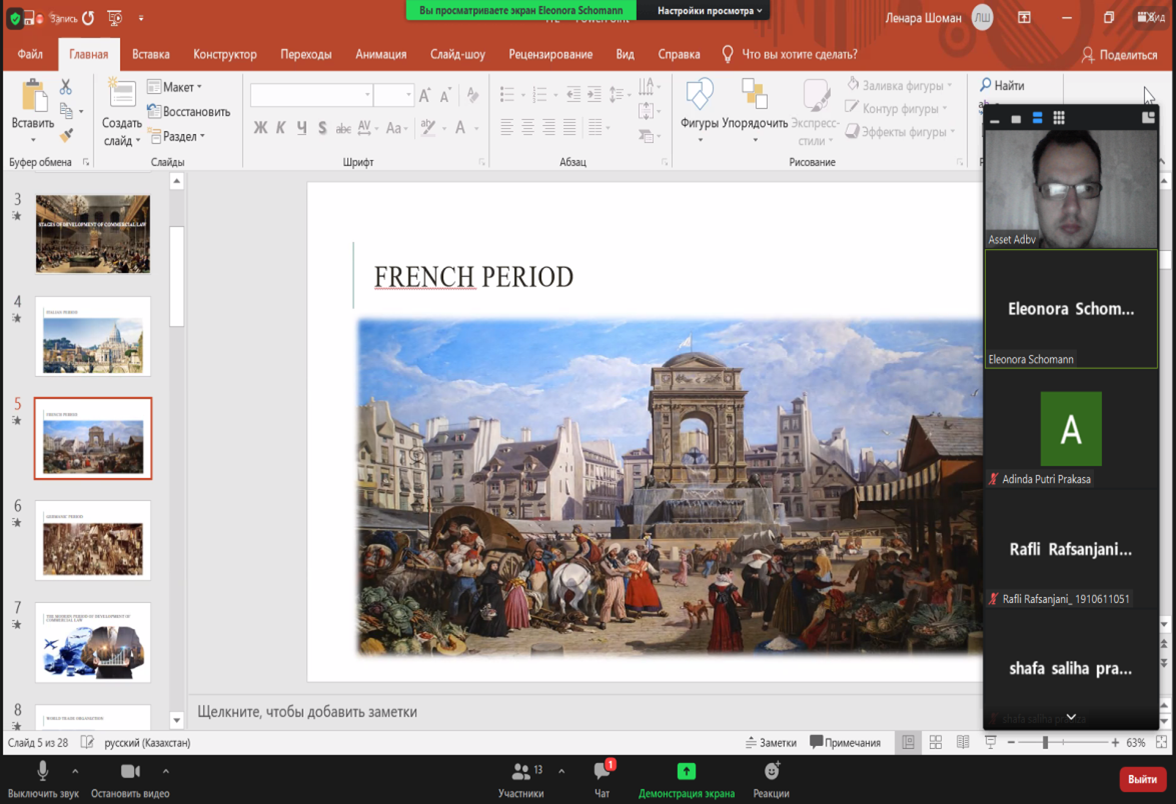The height and width of the screenshot is (804, 1176).
Task: Toggle bold Ж formatting
Action: [x=260, y=128]
